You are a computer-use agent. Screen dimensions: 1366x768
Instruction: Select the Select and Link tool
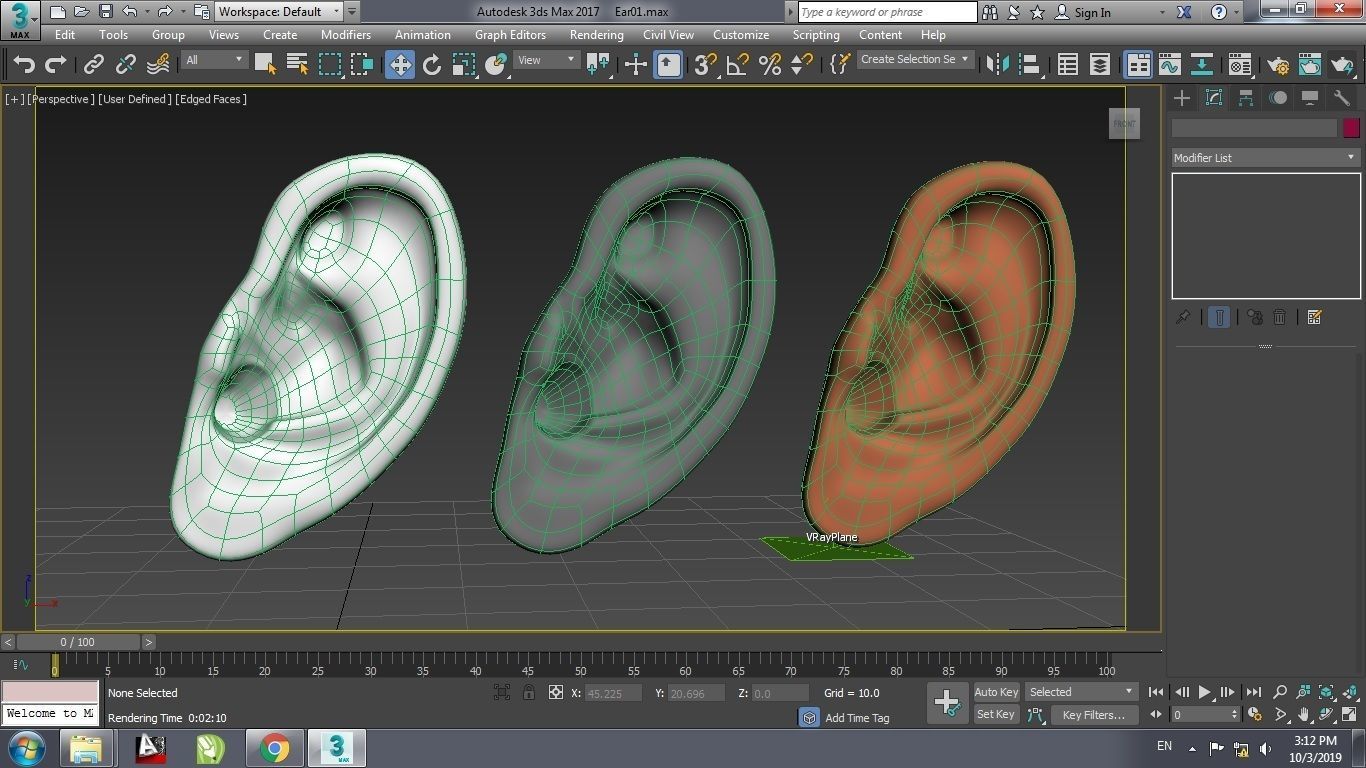(93, 65)
